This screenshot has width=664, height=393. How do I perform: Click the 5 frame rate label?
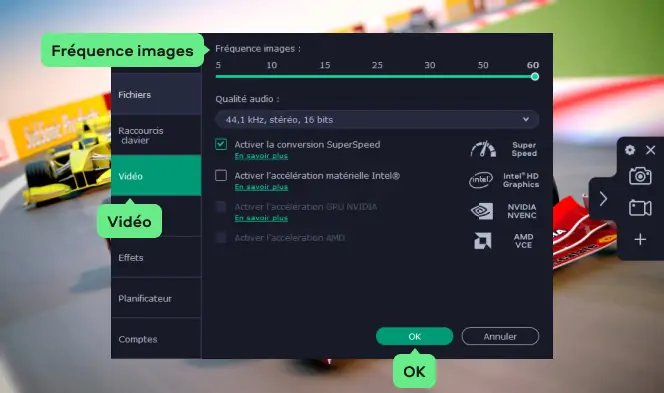(x=218, y=65)
